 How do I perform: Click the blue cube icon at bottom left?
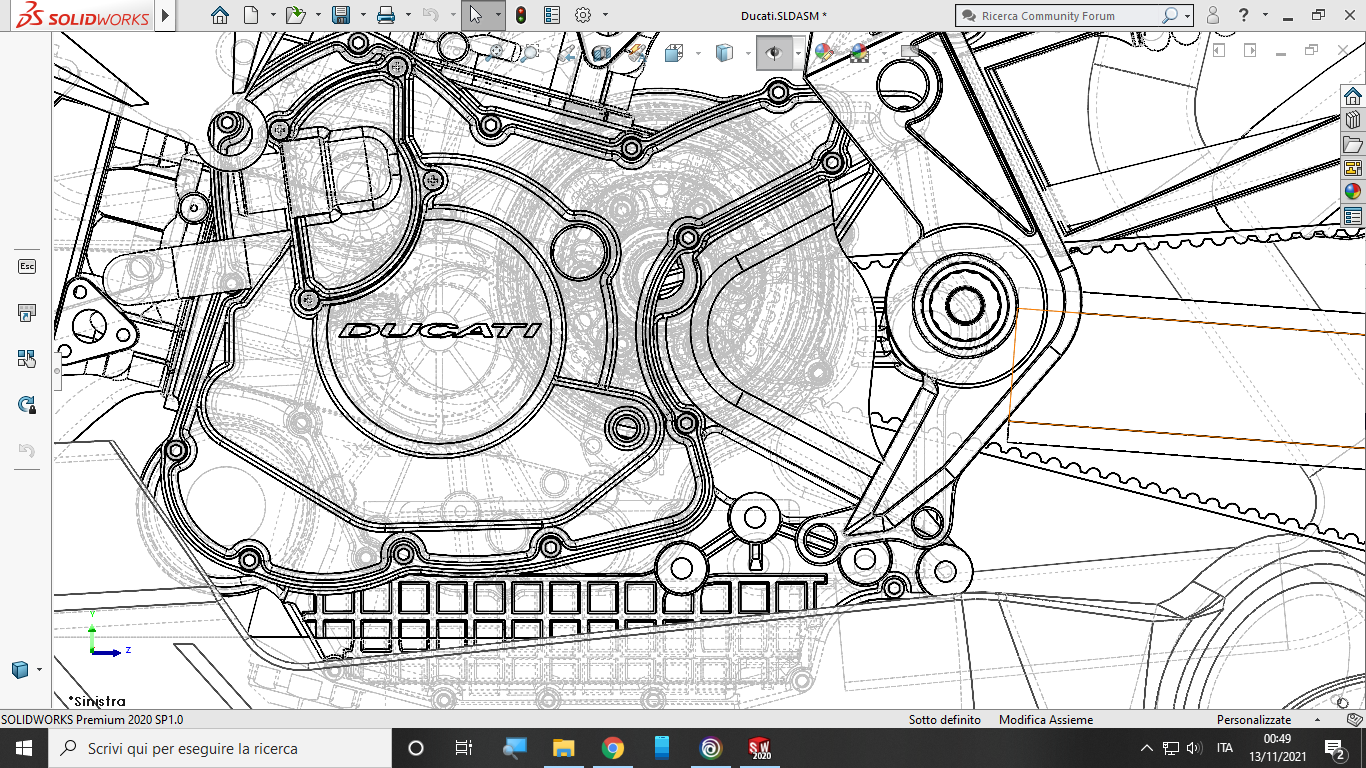tap(20, 669)
